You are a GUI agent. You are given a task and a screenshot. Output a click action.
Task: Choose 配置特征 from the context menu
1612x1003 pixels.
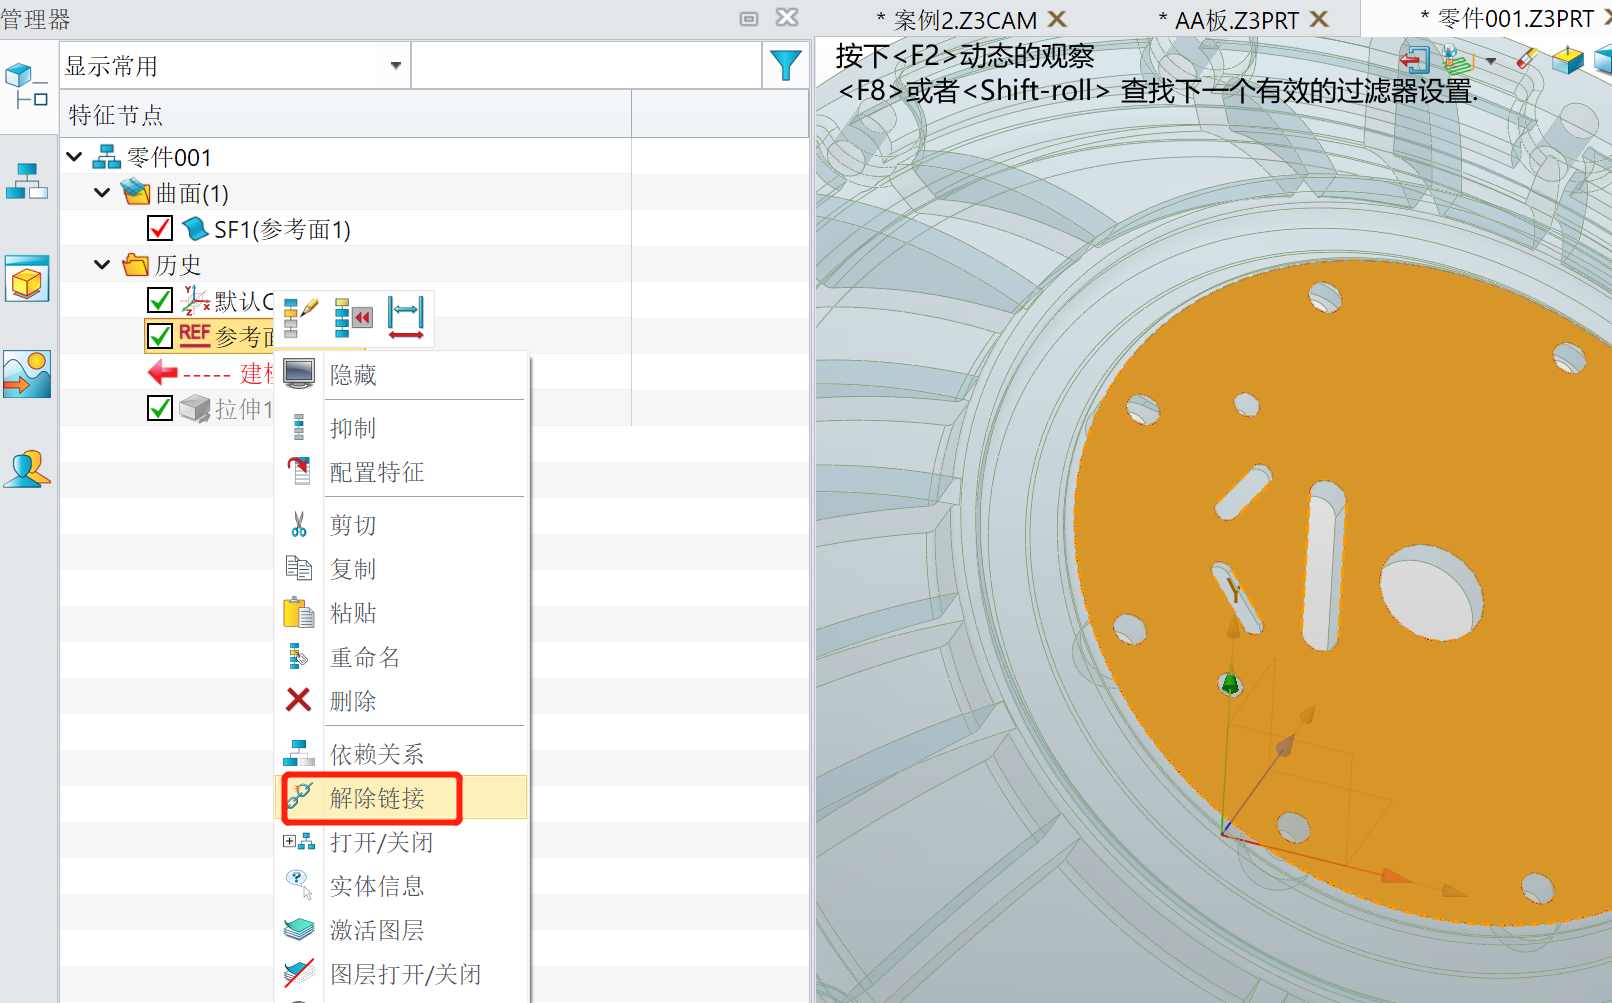pyautogui.click(x=401, y=472)
